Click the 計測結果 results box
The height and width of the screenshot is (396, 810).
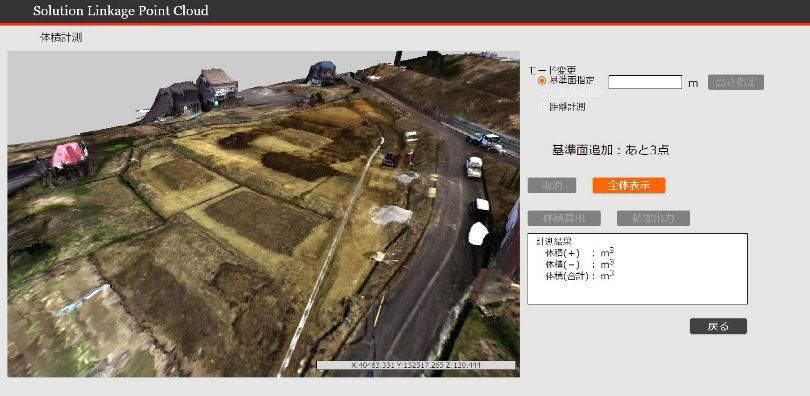(x=637, y=269)
